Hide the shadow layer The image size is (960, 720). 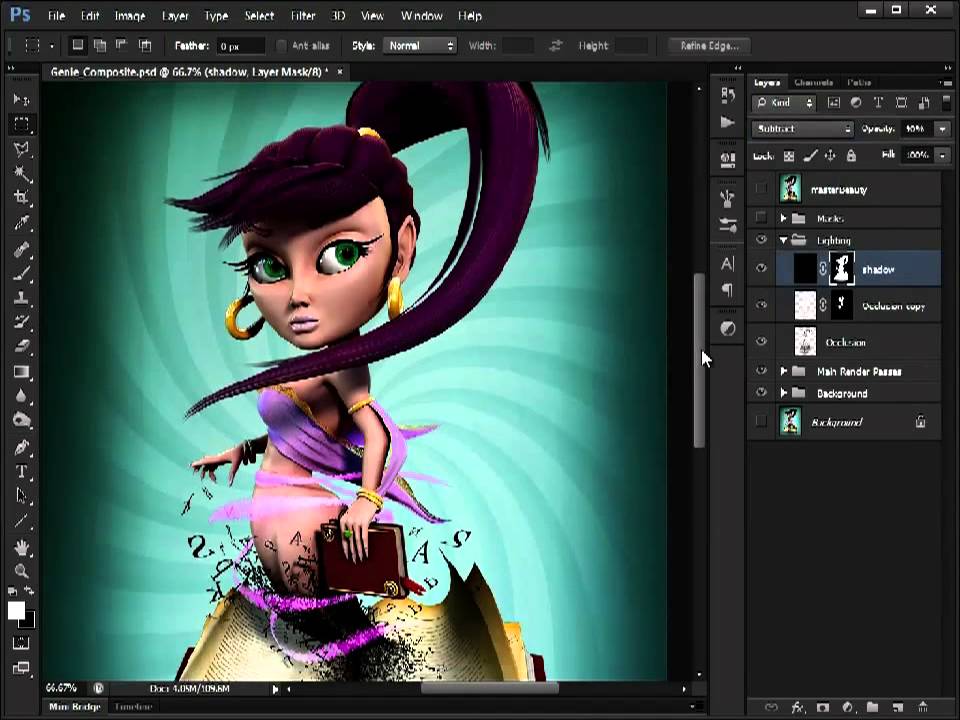761,268
